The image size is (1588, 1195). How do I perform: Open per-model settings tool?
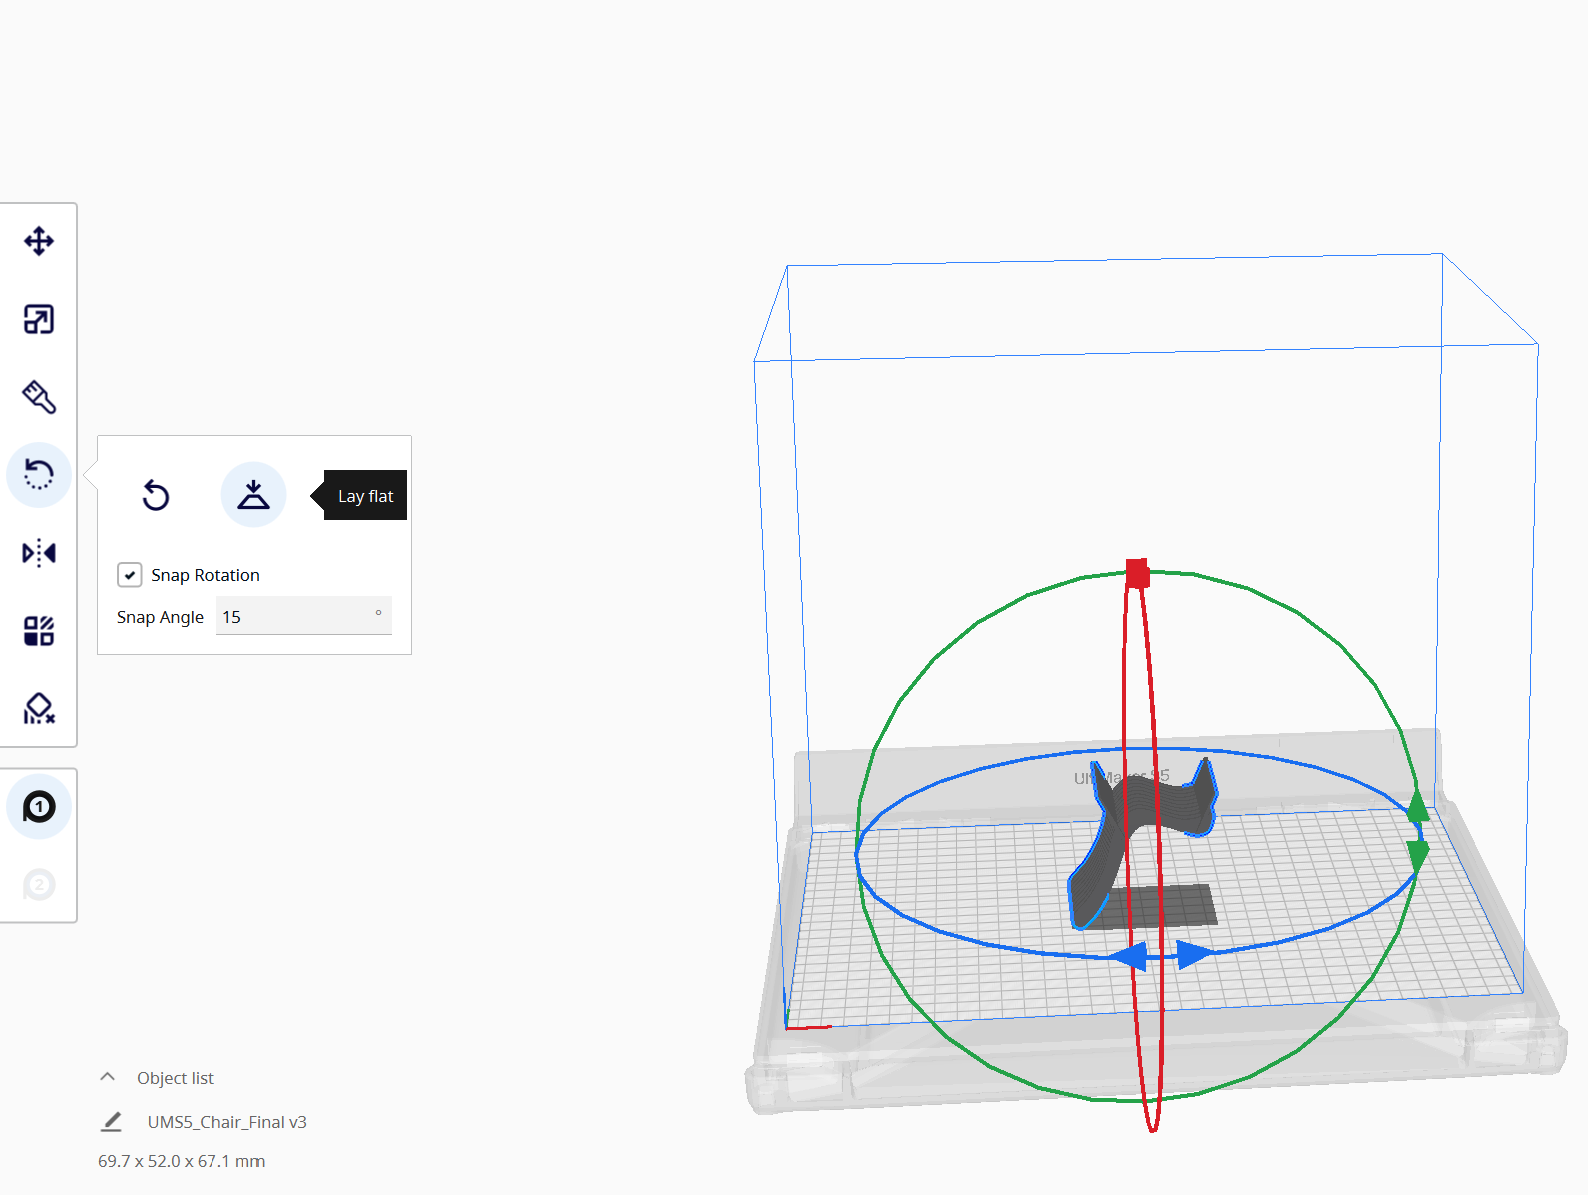[39, 631]
